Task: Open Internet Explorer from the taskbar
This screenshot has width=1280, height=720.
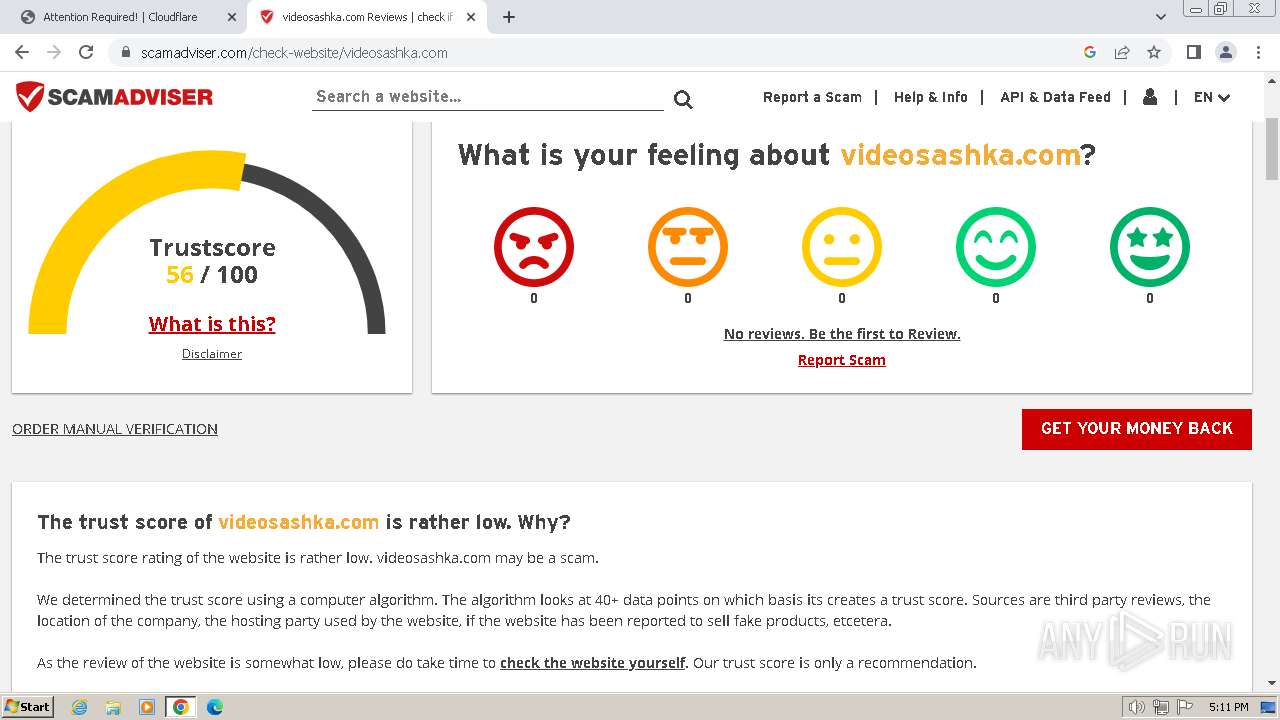Action: (80, 707)
